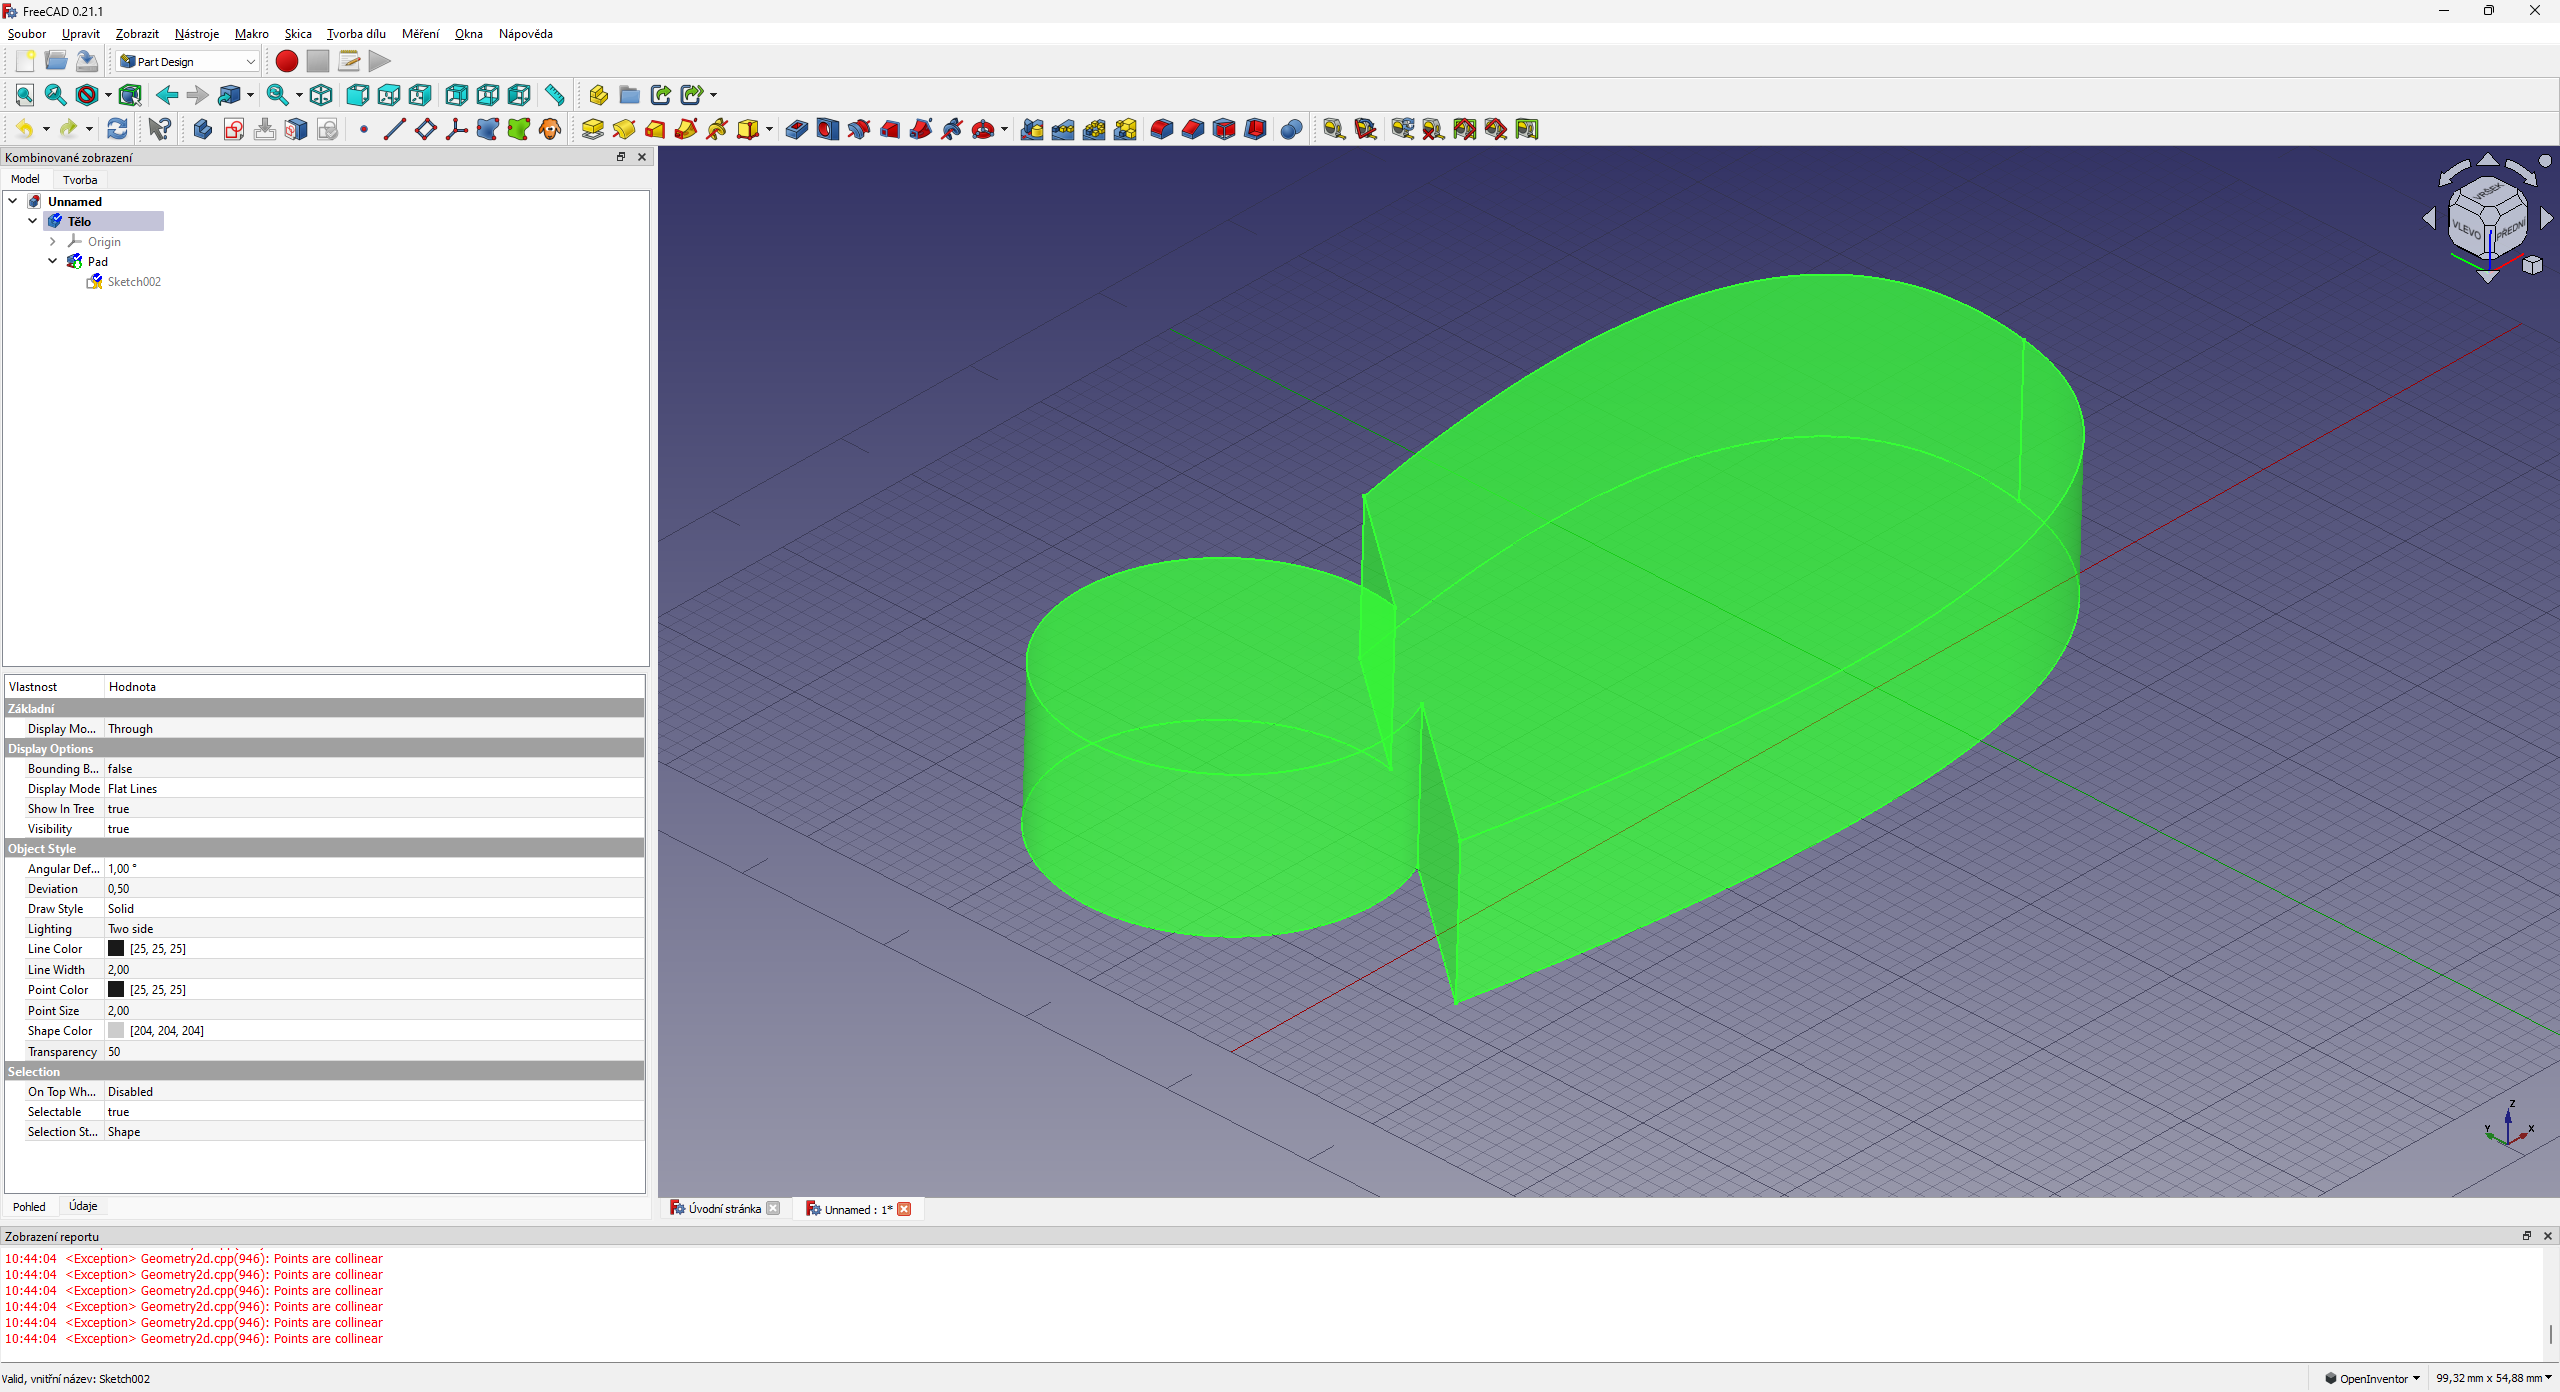
Task: Toggle the Selectable property value
Action: tap(118, 1112)
